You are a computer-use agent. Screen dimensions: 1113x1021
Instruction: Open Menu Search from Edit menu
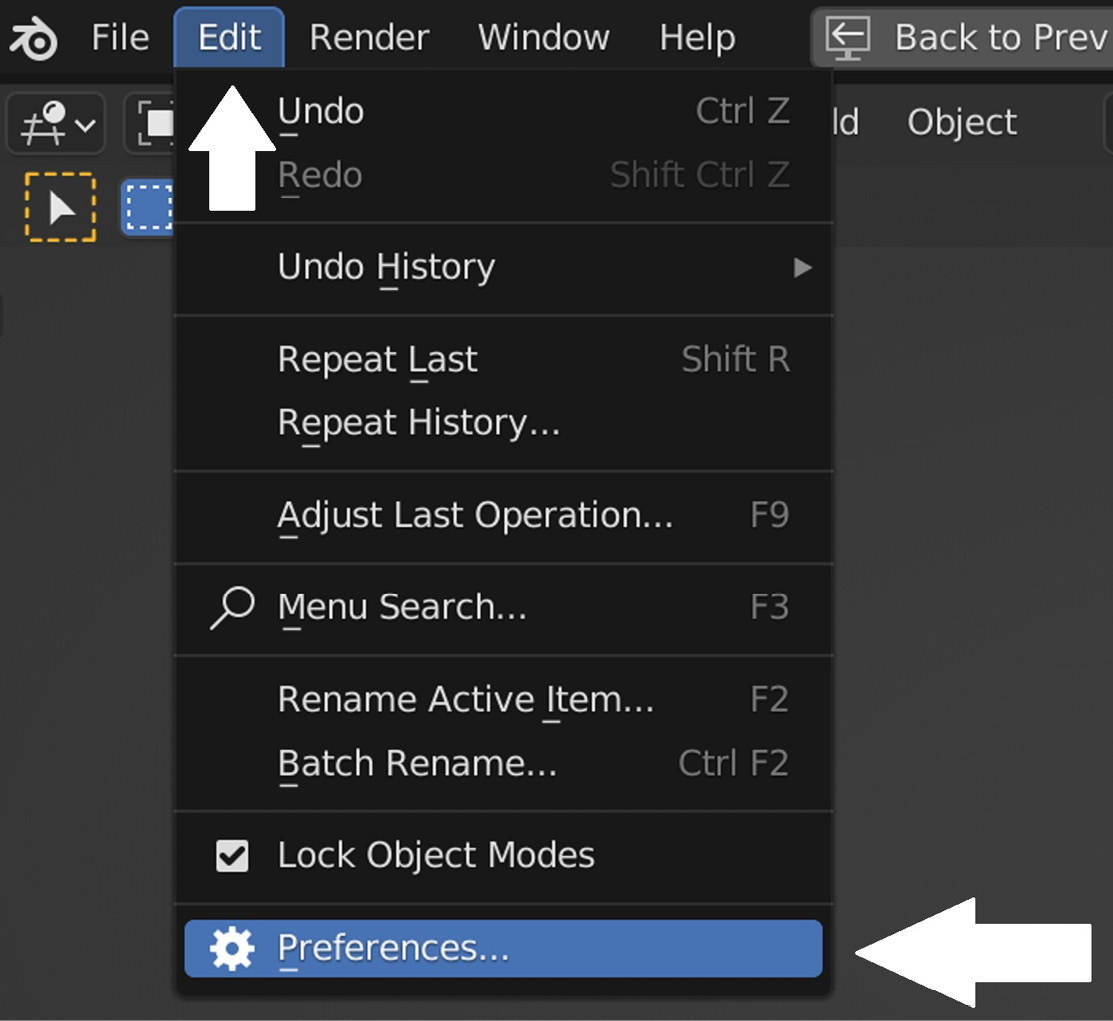click(504, 608)
